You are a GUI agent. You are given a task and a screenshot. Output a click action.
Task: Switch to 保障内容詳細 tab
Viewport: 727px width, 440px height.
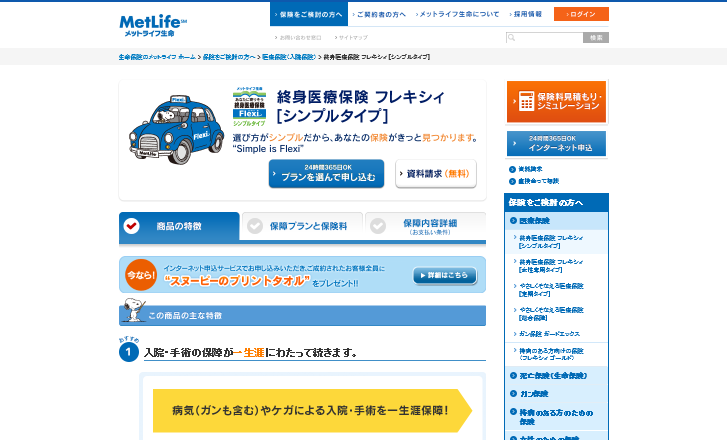point(426,226)
